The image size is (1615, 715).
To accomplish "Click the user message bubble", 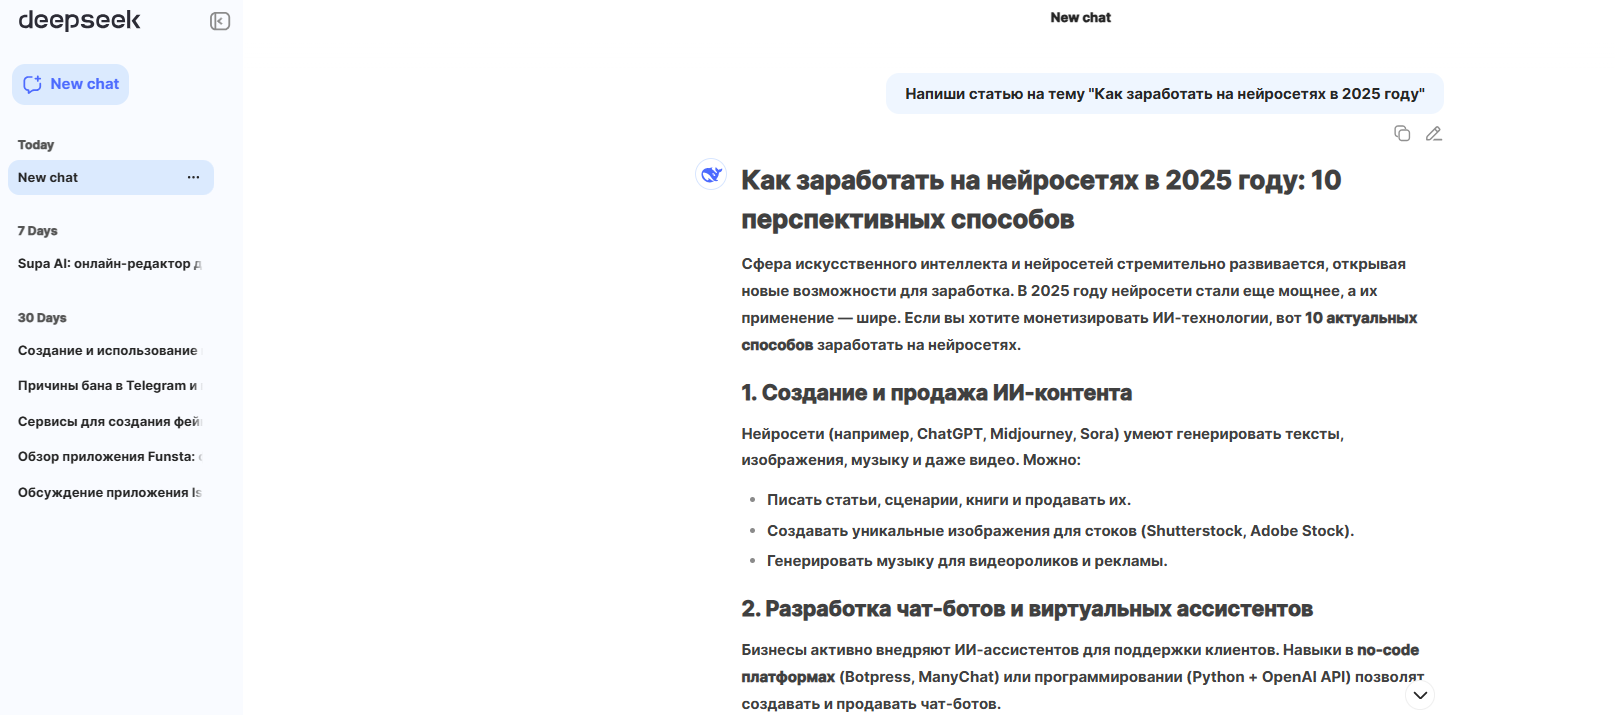I will (1165, 94).
